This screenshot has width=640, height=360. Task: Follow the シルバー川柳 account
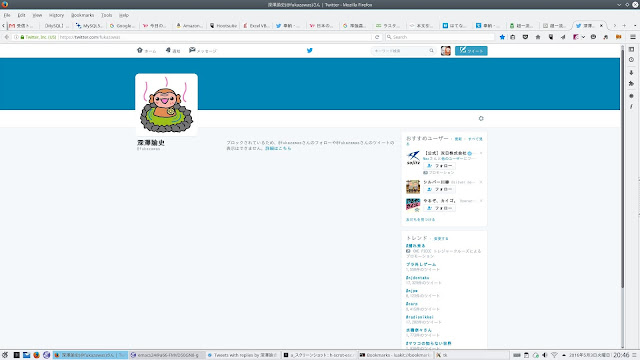[440, 189]
